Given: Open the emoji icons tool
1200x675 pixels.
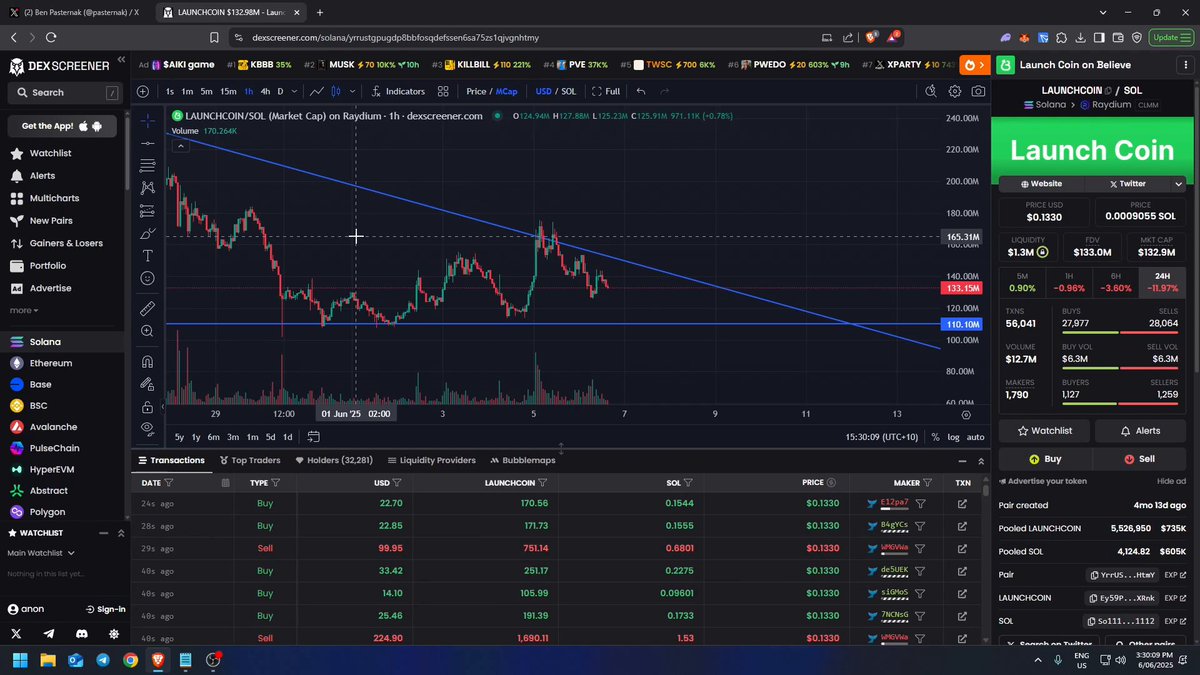Looking at the screenshot, I should coord(147,278).
